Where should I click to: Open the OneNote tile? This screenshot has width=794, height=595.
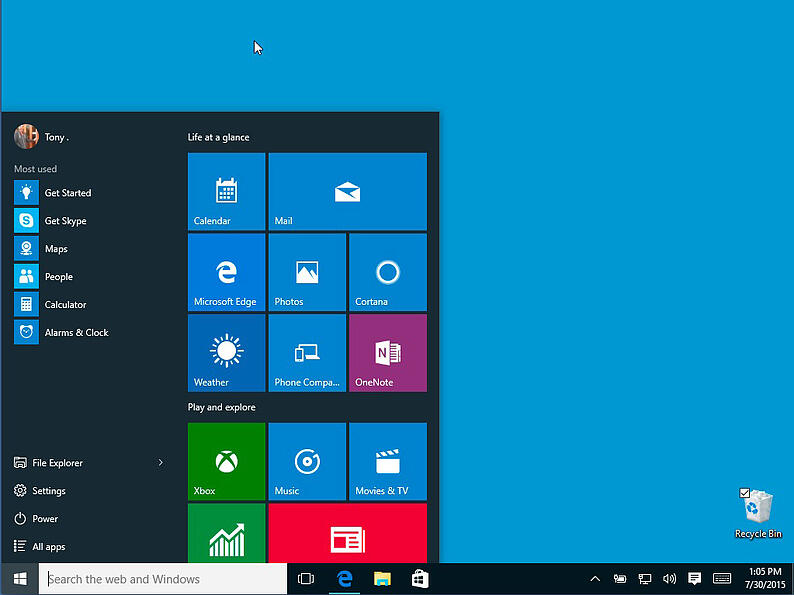(x=388, y=353)
